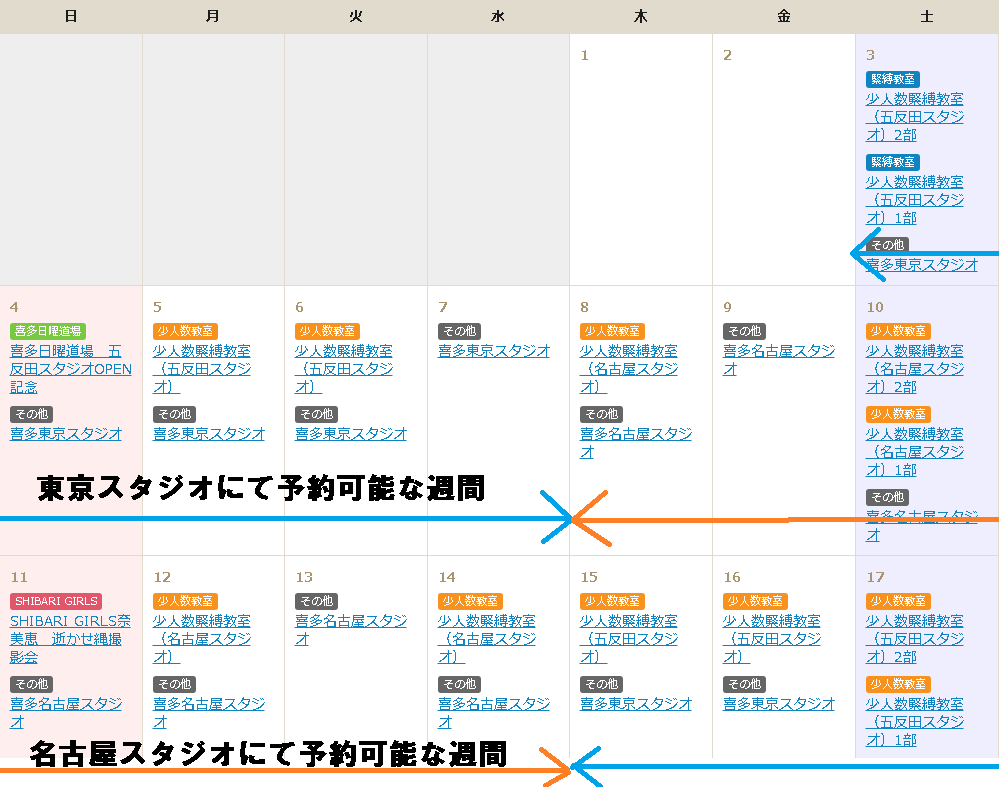Click the red SHIBARI GIRLS tag on the 11th
This screenshot has height=787, width=999.
pyautogui.click(x=56, y=601)
